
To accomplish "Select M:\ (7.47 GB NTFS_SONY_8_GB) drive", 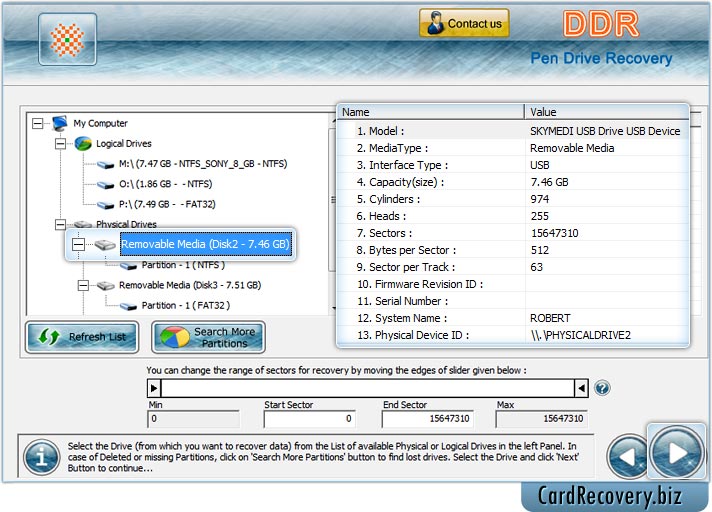I will (x=203, y=164).
